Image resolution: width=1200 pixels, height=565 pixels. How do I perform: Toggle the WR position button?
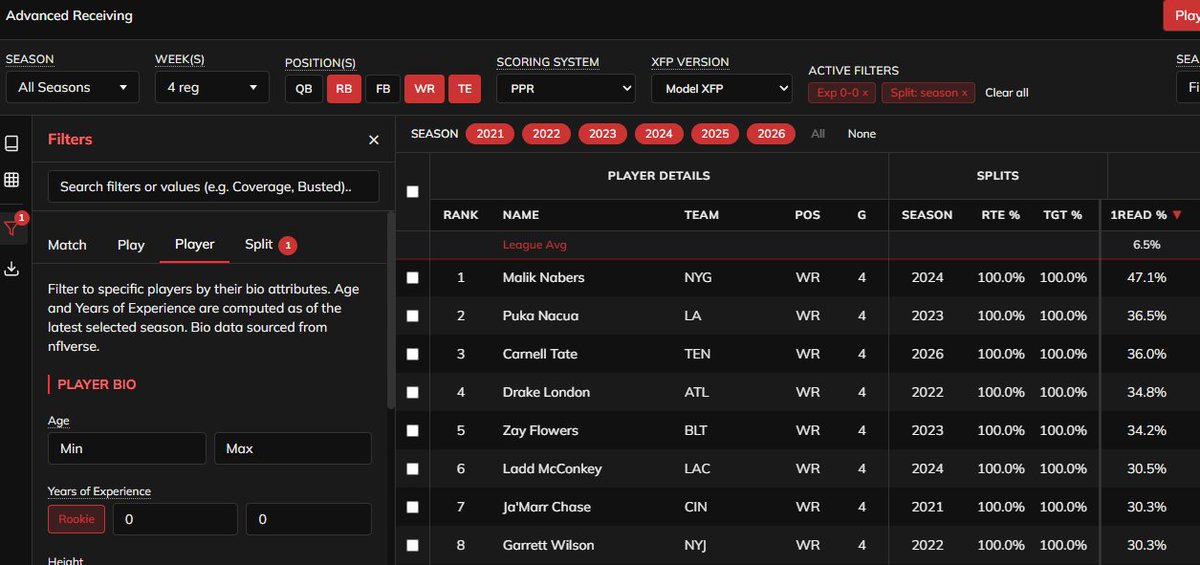click(x=423, y=89)
